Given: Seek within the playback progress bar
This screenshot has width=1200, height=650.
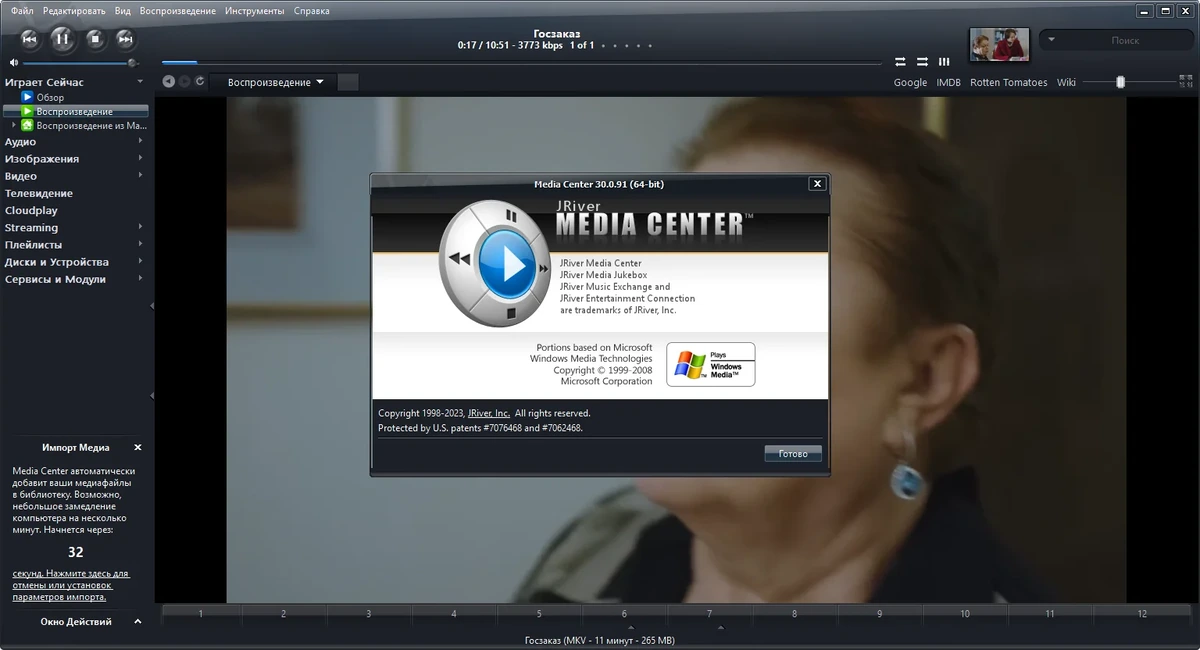Looking at the screenshot, I should [x=520, y=62].
